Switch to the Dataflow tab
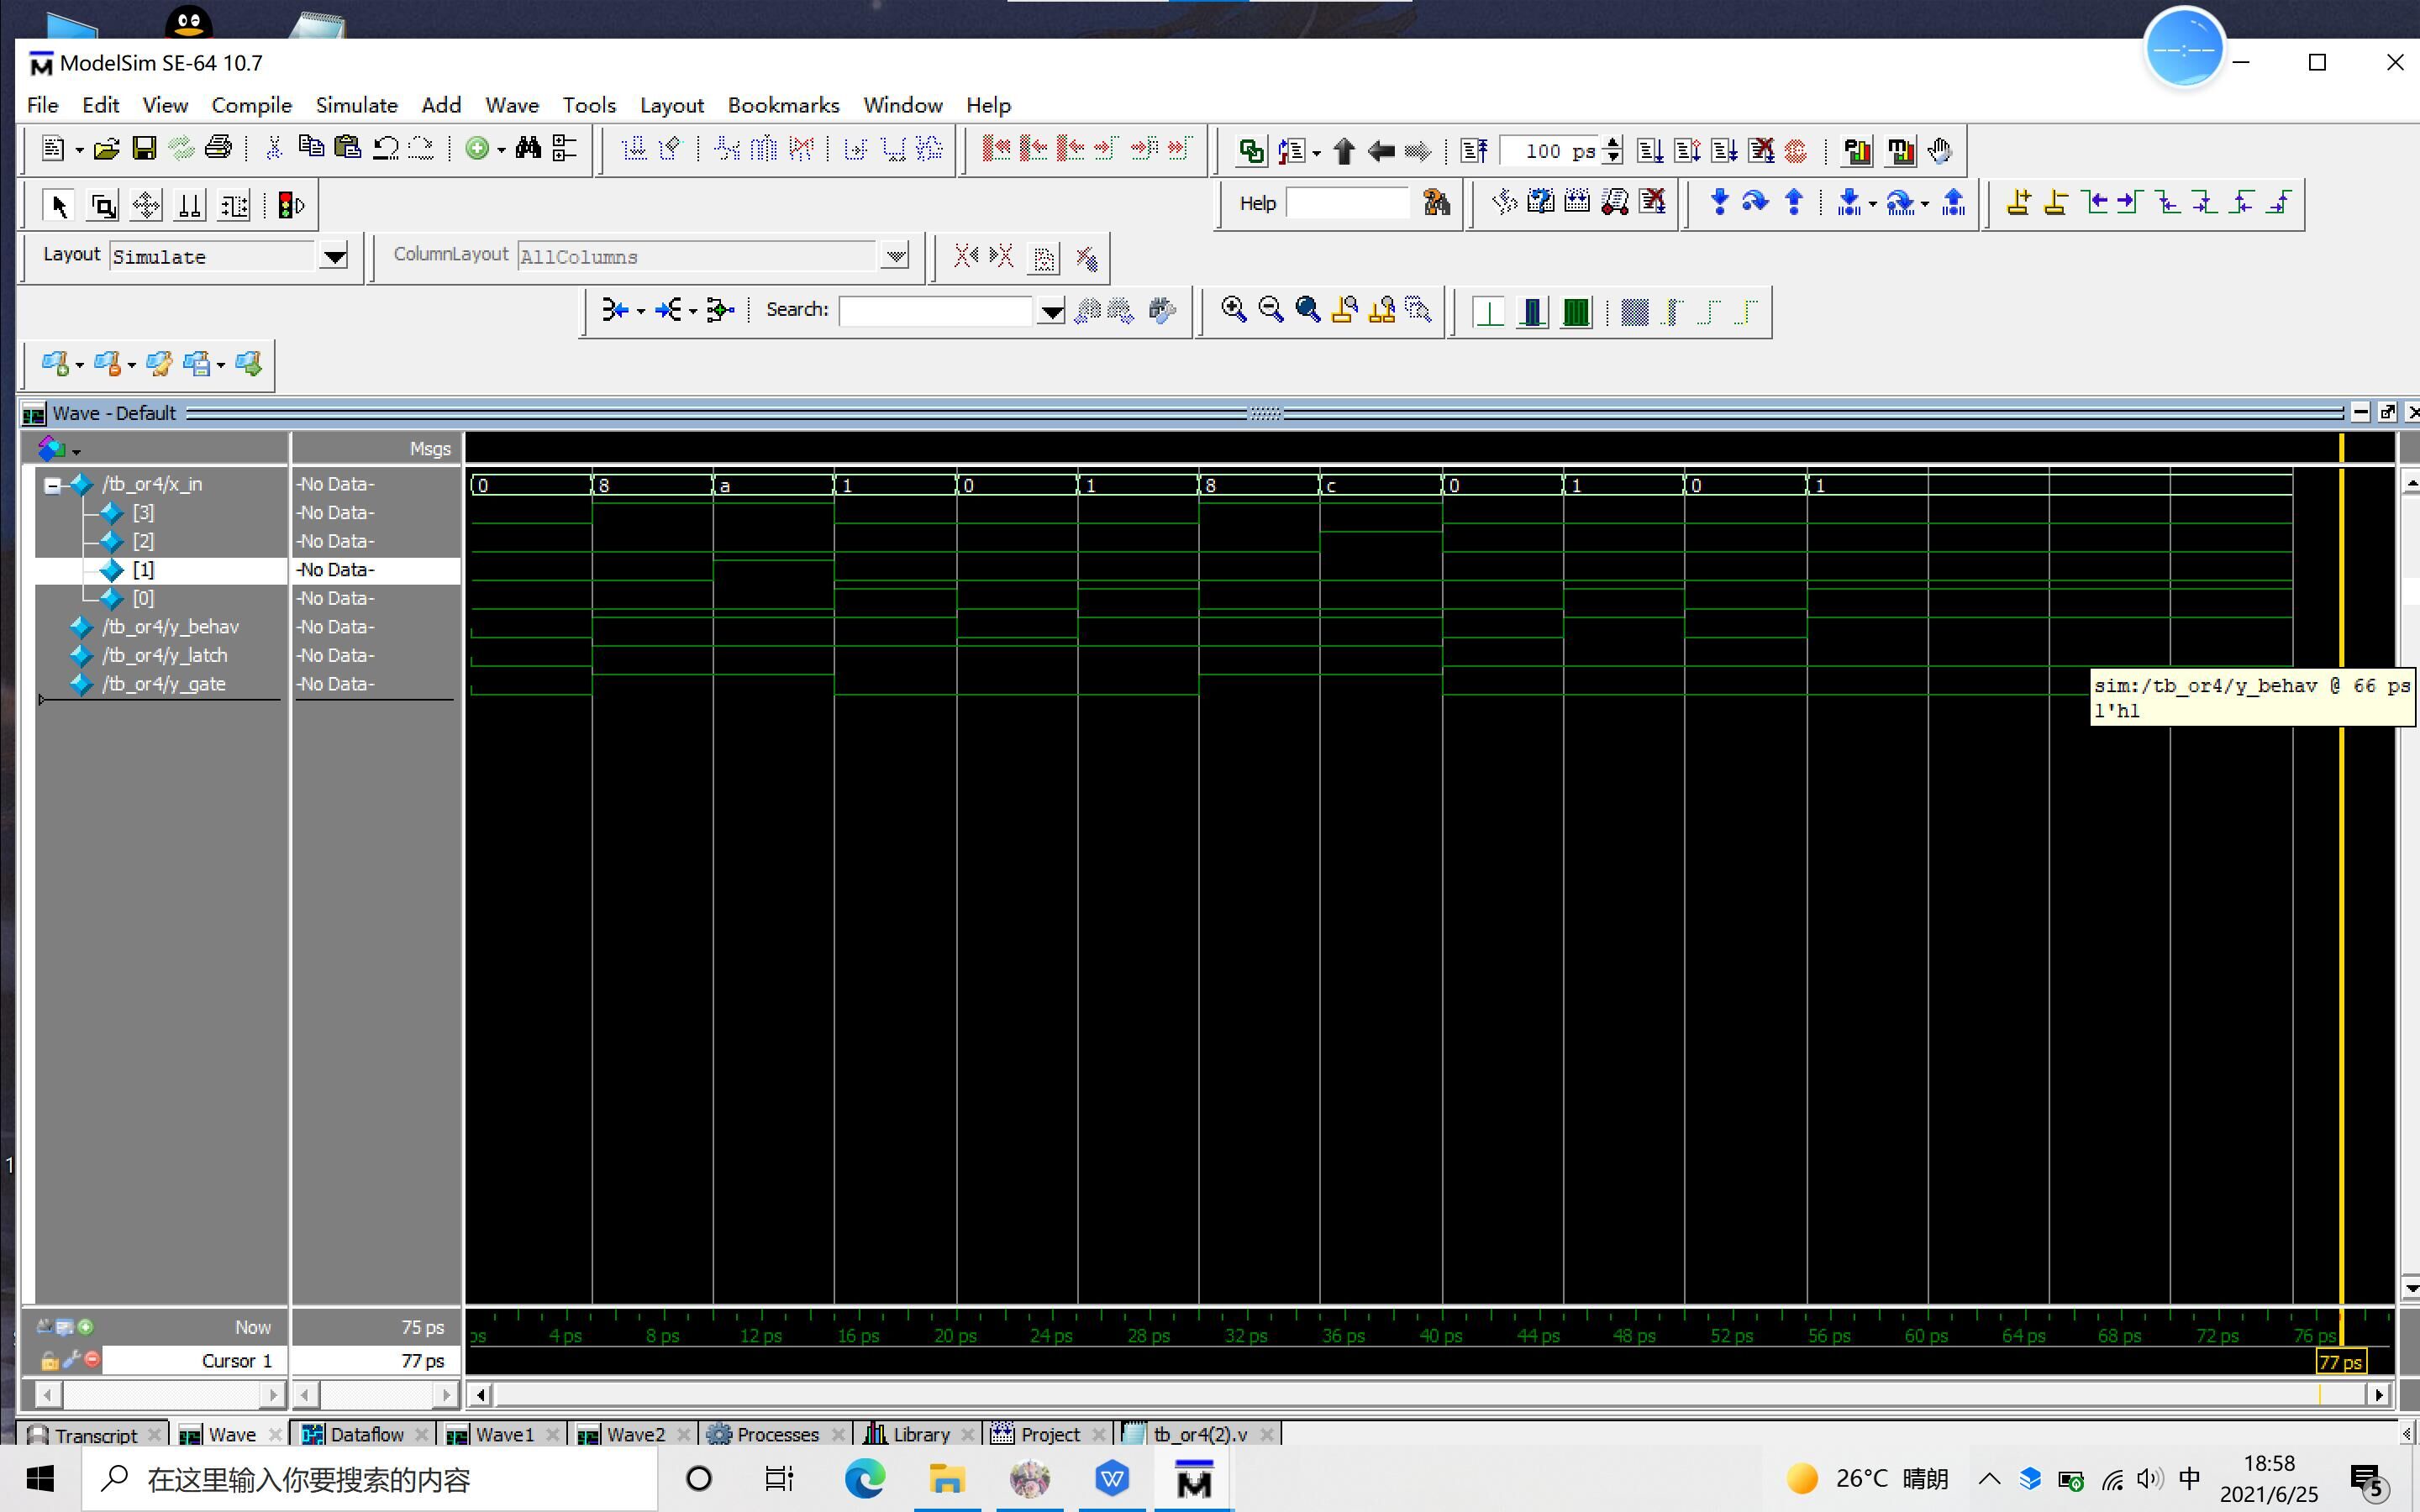2420x1512 pixels. 365,1434
